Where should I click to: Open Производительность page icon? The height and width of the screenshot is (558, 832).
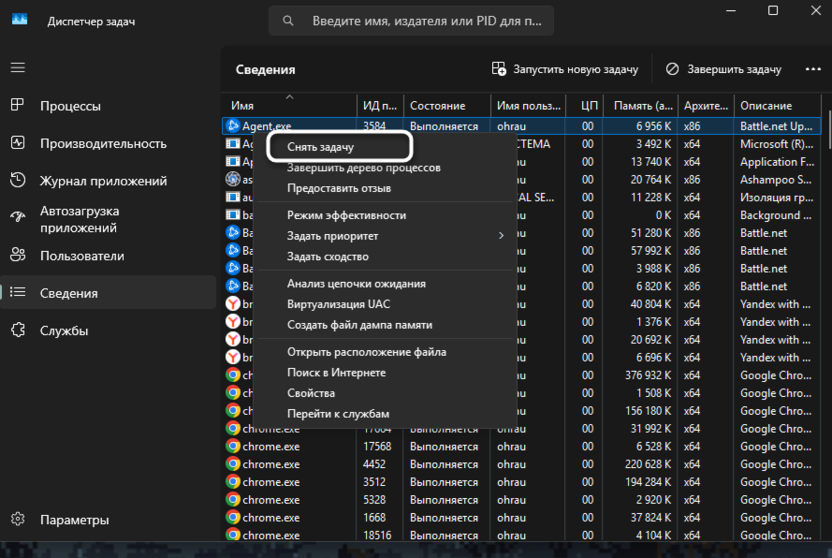click(x=18, y=143)
